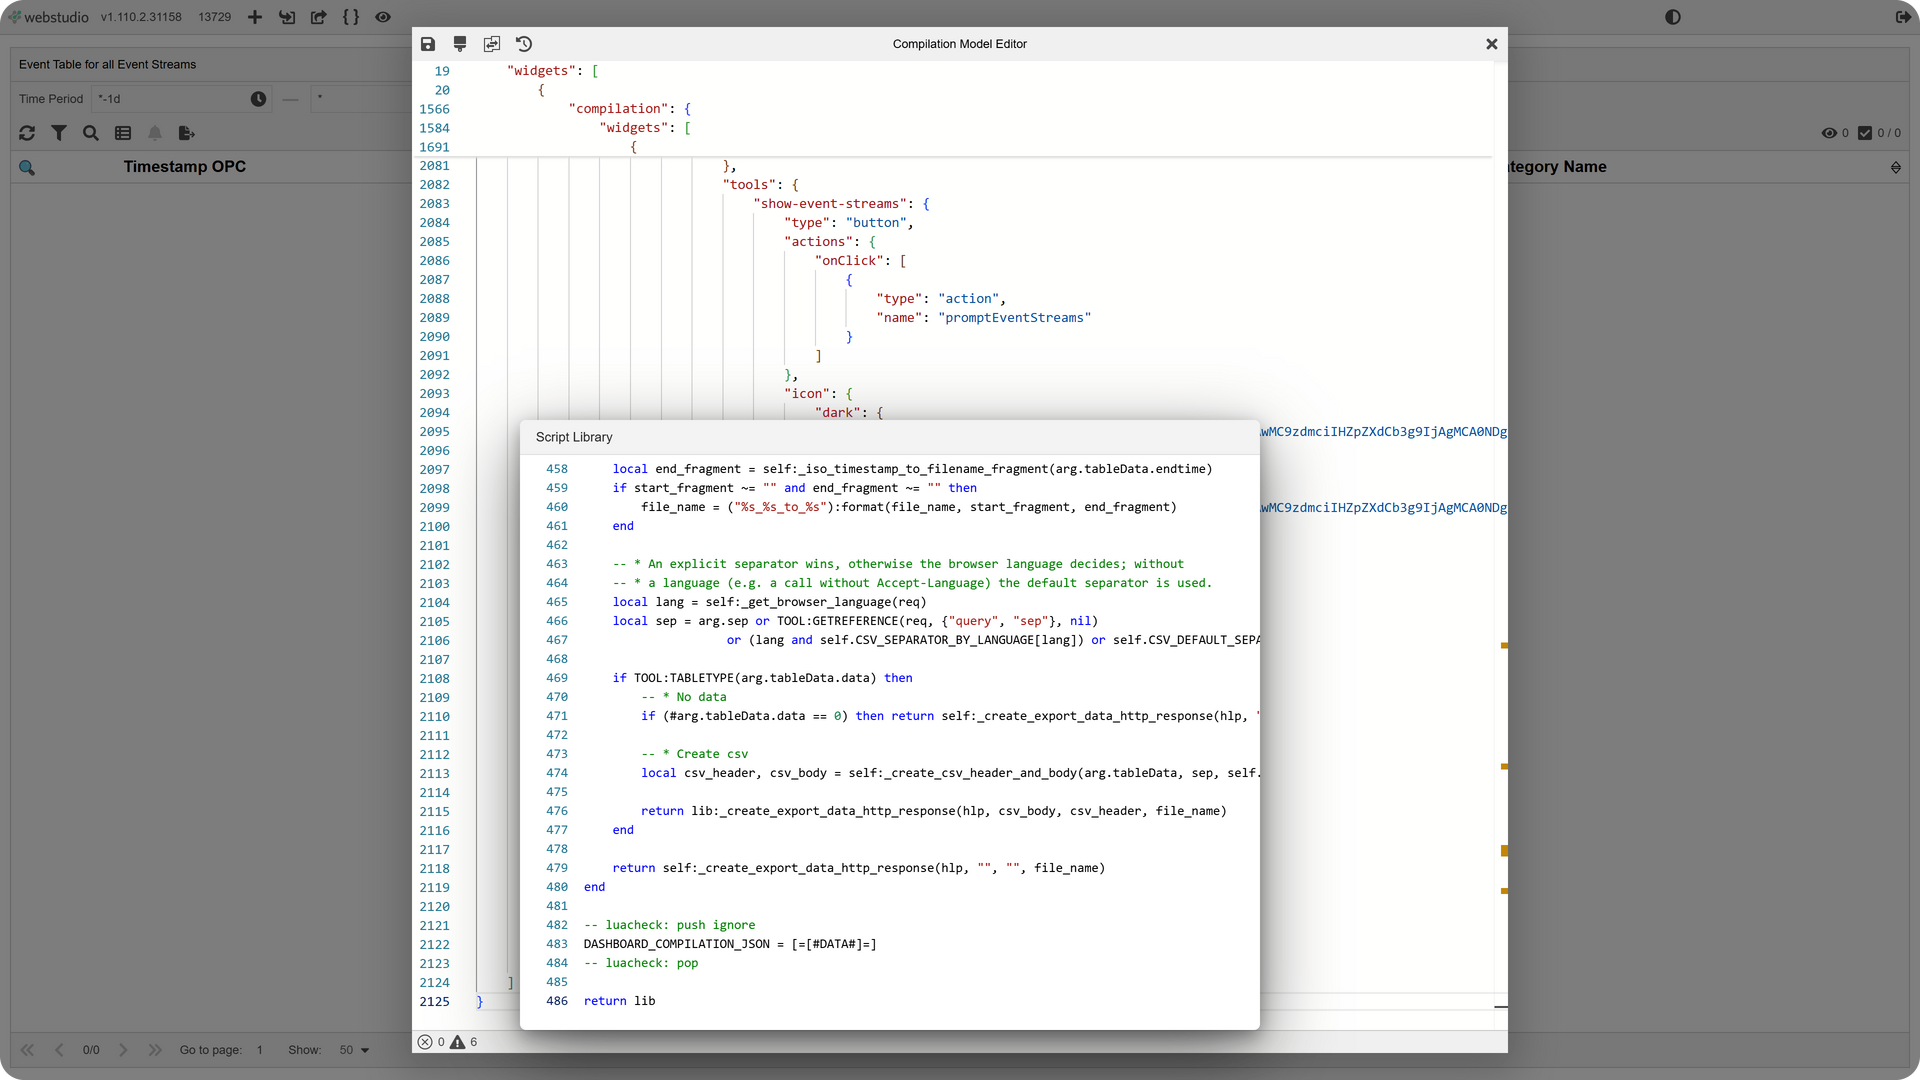Toggle the eye preview icon in webstudio header
Viewport: 1920px width, 1080px height.
coord(383,17)
